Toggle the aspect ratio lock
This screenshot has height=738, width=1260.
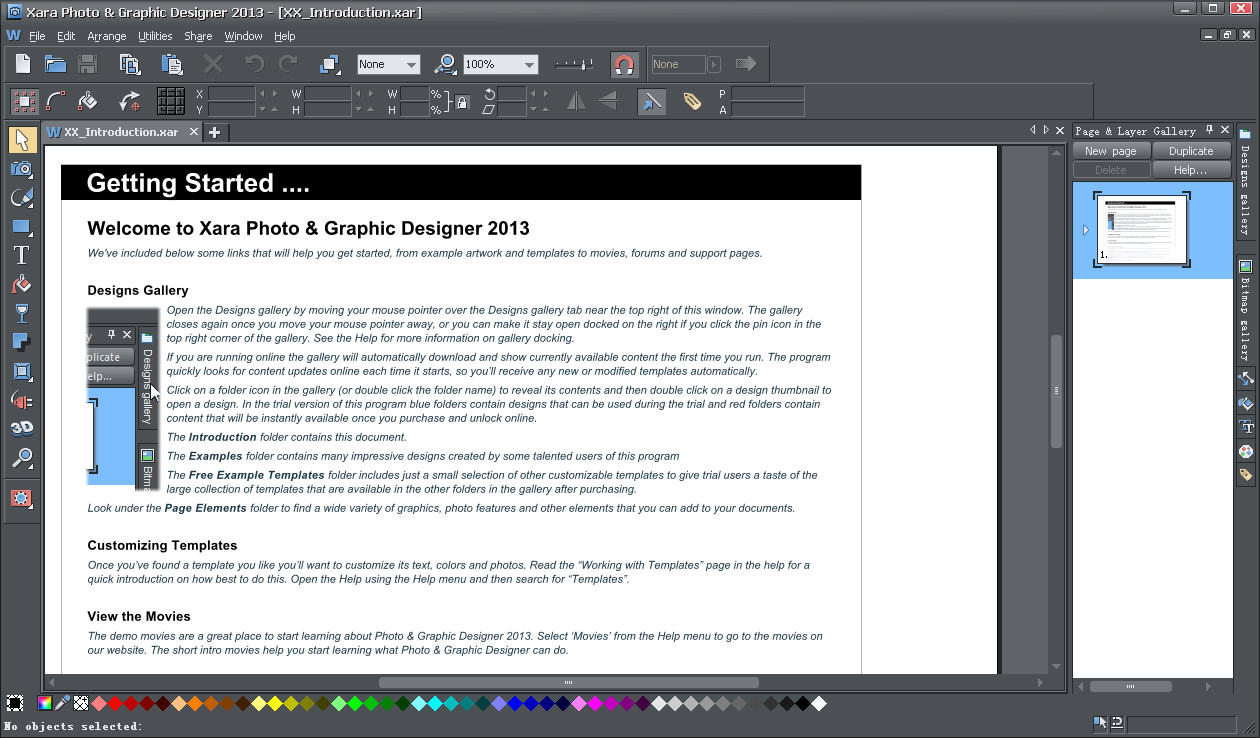[461, 101]
